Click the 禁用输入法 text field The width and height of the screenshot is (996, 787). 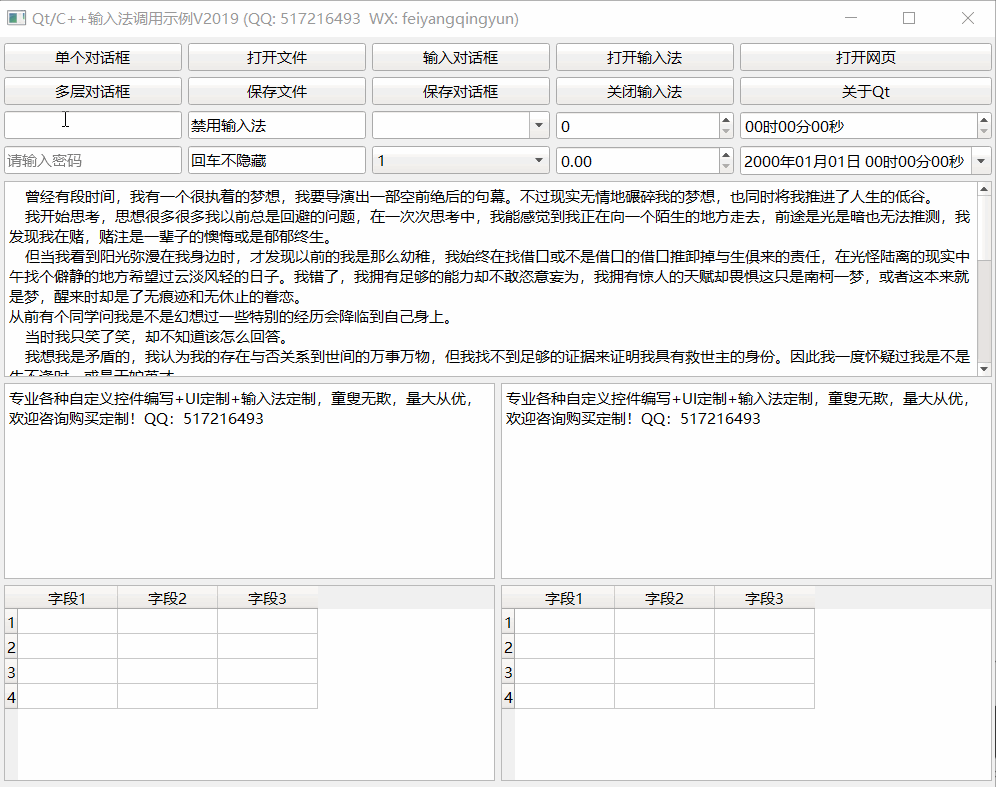276,126
